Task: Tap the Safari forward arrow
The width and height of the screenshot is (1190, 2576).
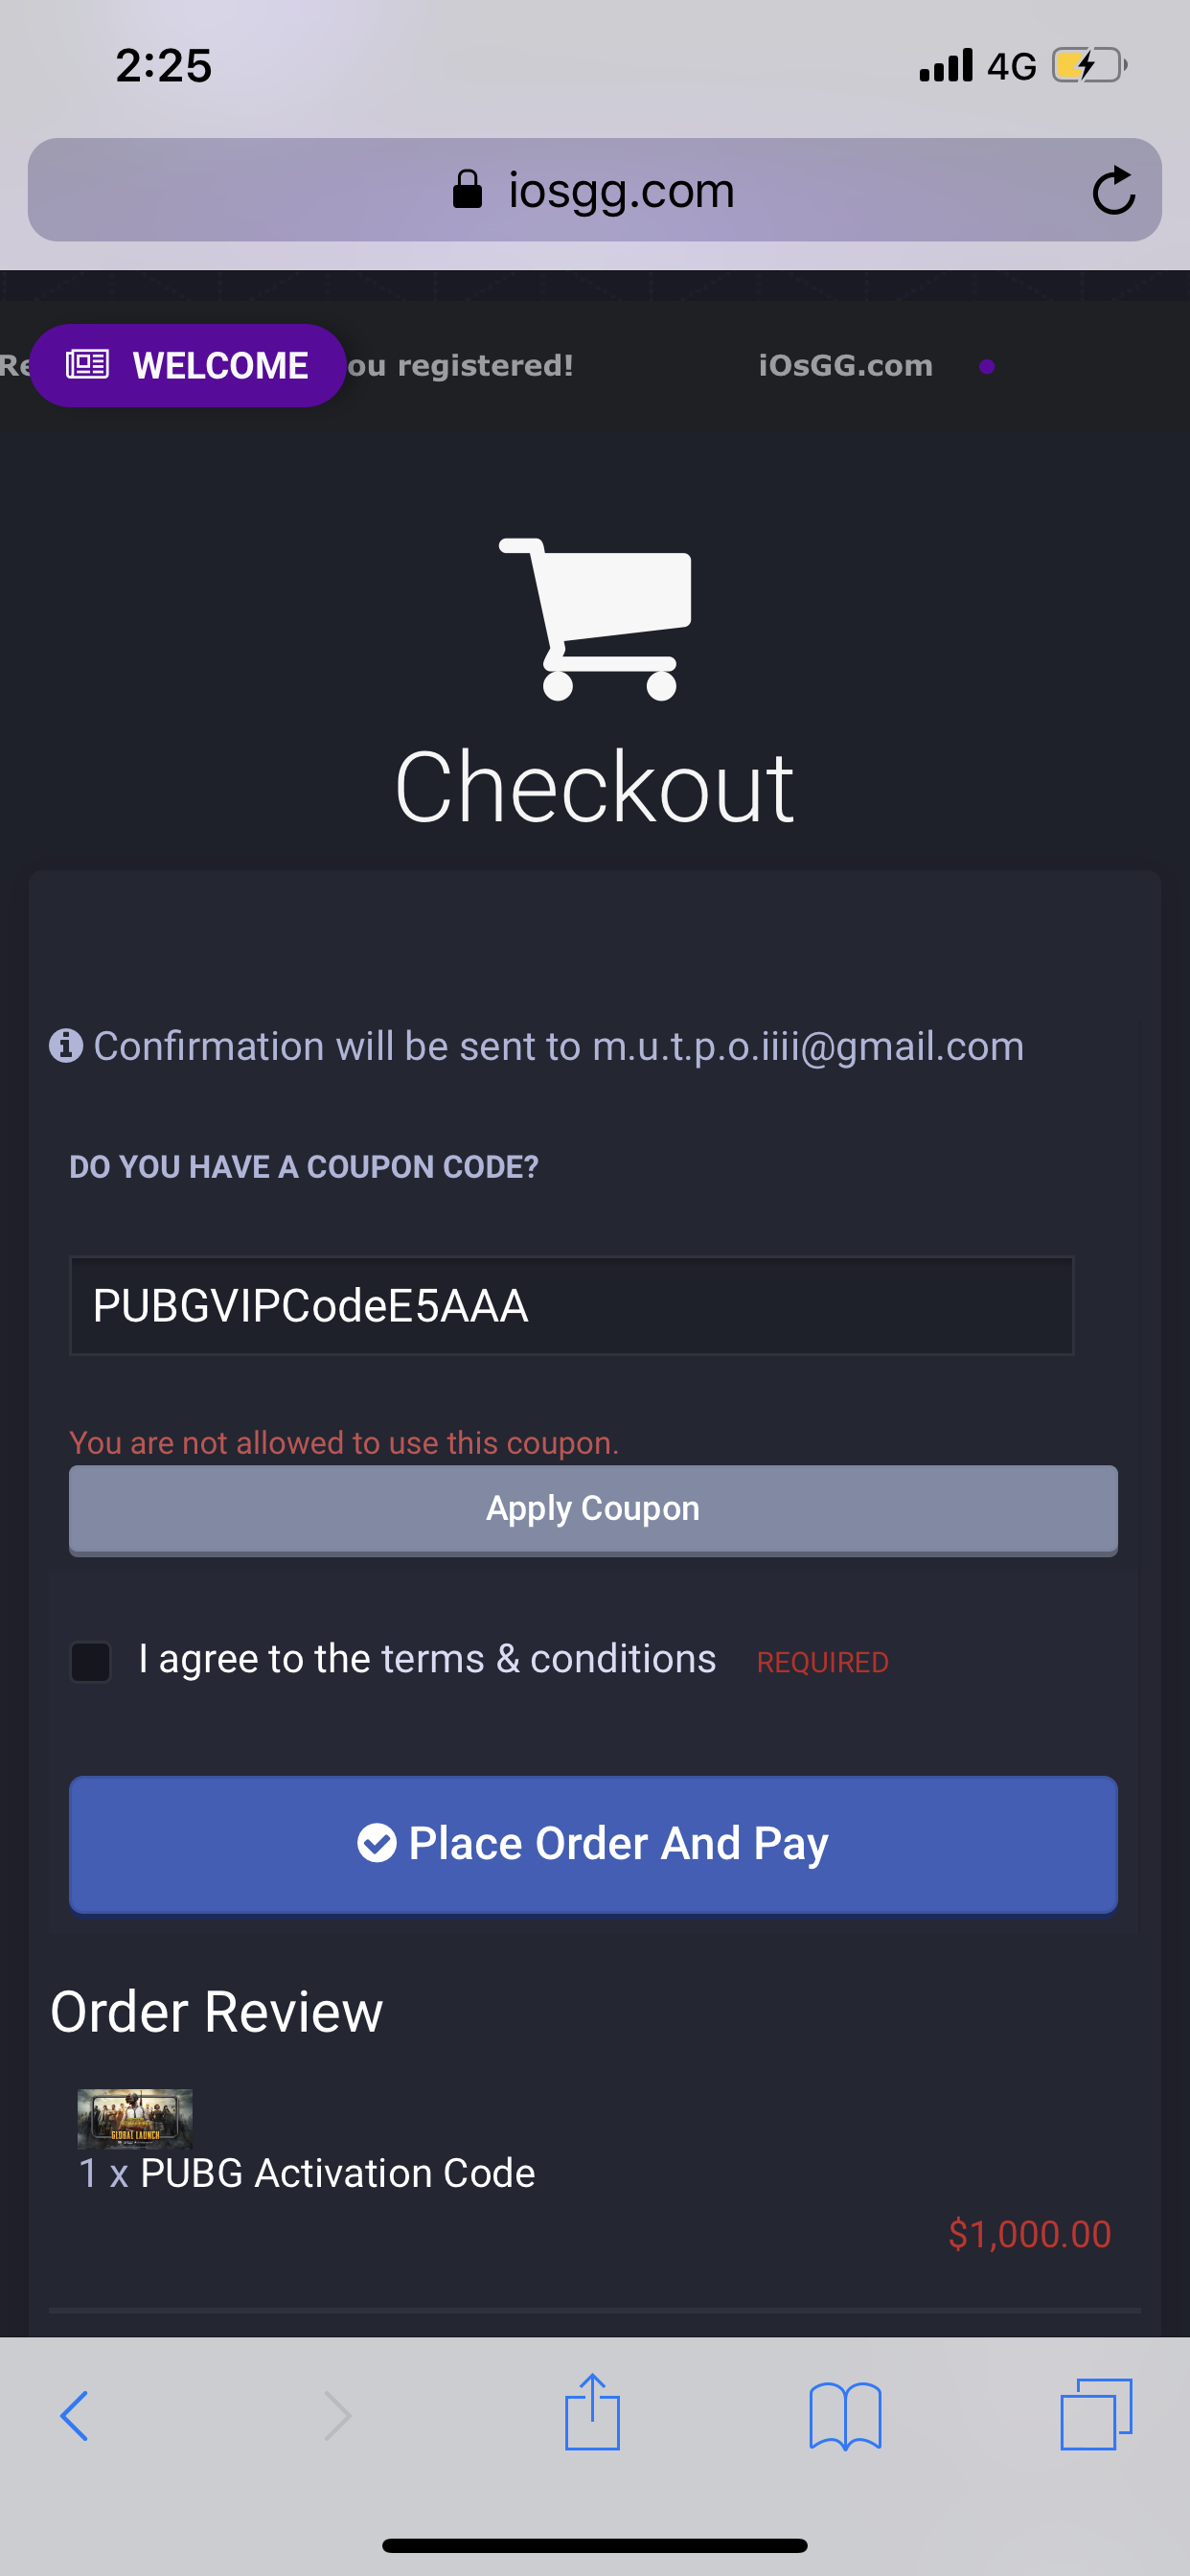Action: (x=337, y=2416)
